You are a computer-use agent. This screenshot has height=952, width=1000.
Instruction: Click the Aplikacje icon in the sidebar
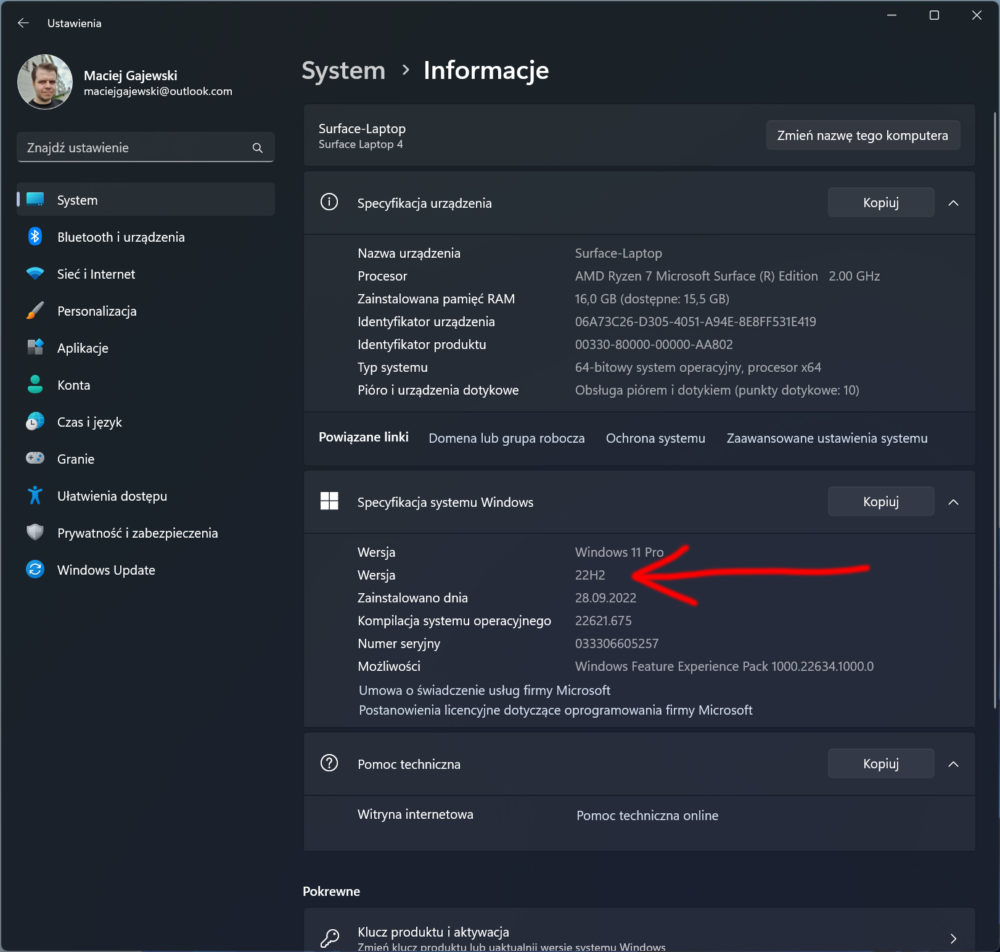click(35, 348)
